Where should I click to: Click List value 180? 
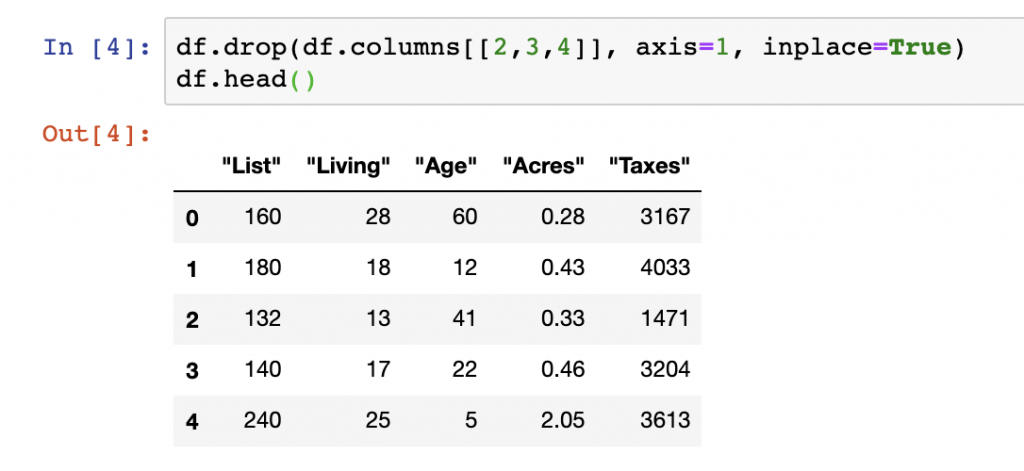tap(263, 267)
